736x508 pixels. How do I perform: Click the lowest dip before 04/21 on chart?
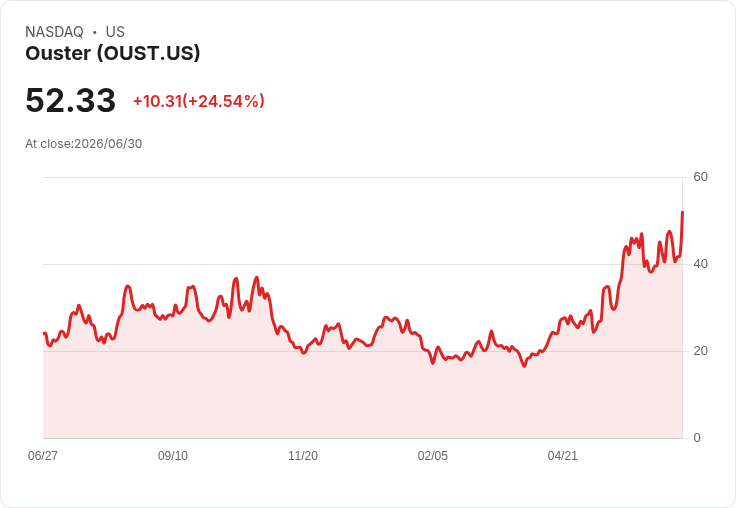(524, 366)
